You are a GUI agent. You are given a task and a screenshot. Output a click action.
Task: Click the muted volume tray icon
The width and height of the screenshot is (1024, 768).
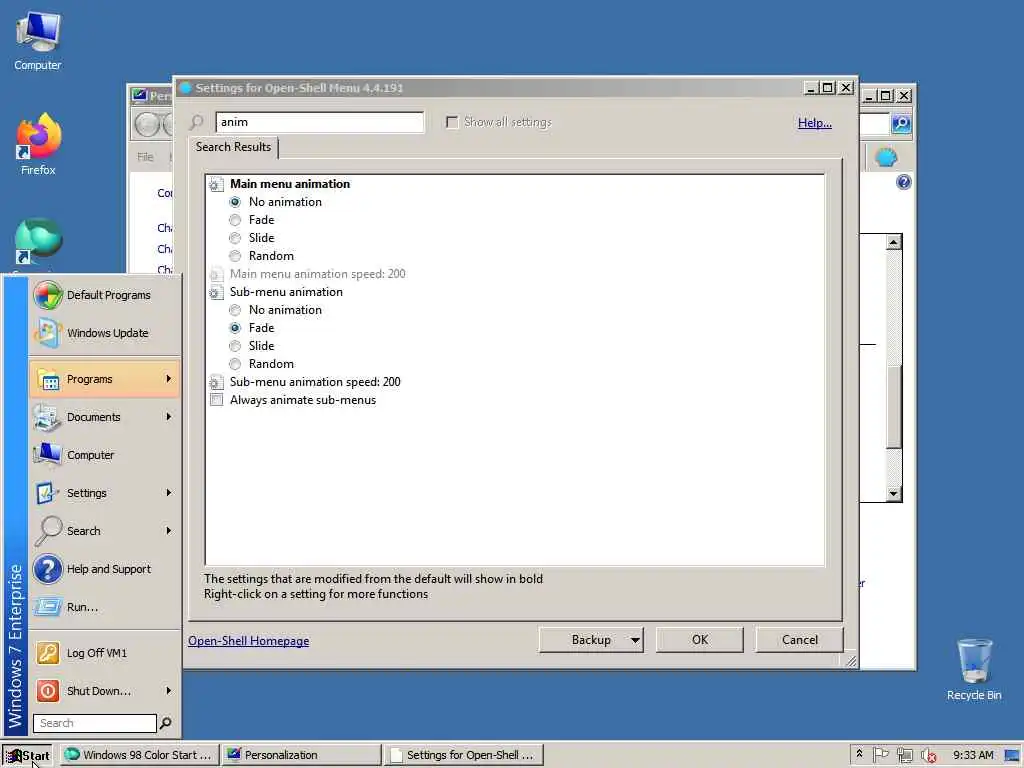click(x=928, y=756)
